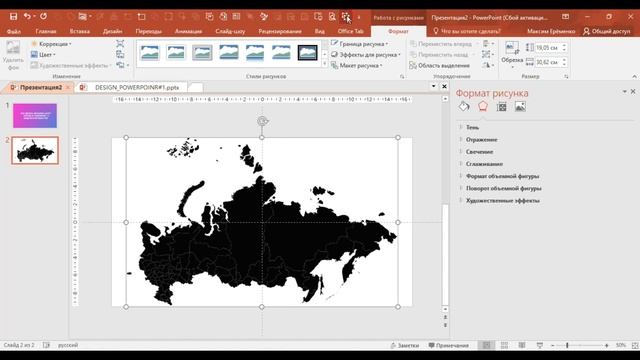
Task: Open the Главная ribbon tab
Action: tap(46, 31)
